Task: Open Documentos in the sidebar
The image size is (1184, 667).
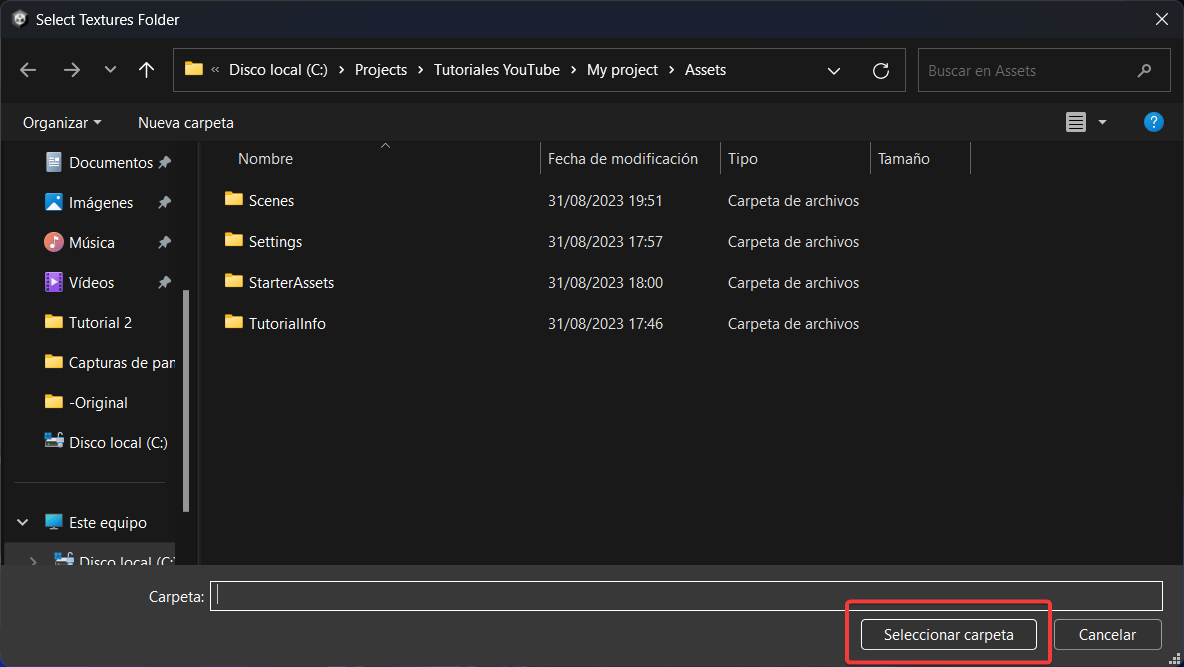Action: coord(110,162)
